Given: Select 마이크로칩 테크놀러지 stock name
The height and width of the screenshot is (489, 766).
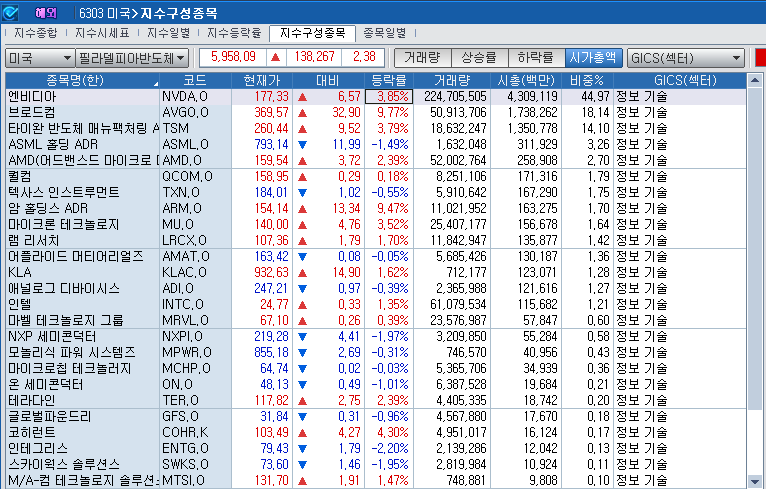Looking at the screenshot, I should [70, 369].
